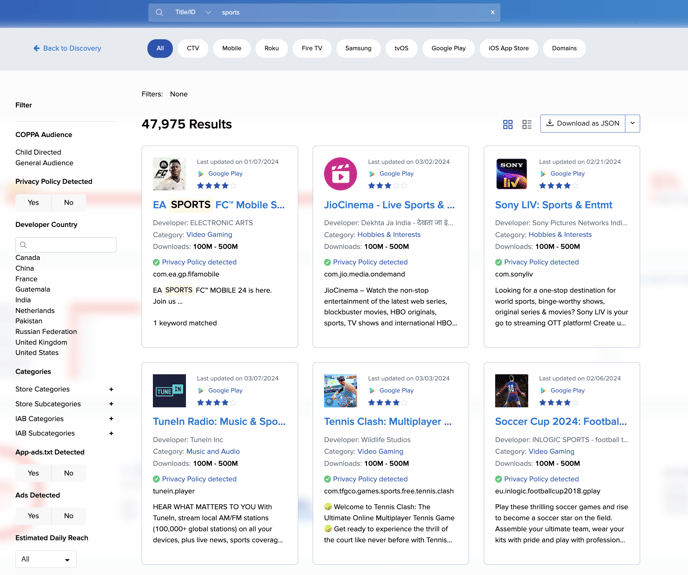Select the Google Play platform tab
The height and width of the screenshot is (575, 688).
click(448, 48)
